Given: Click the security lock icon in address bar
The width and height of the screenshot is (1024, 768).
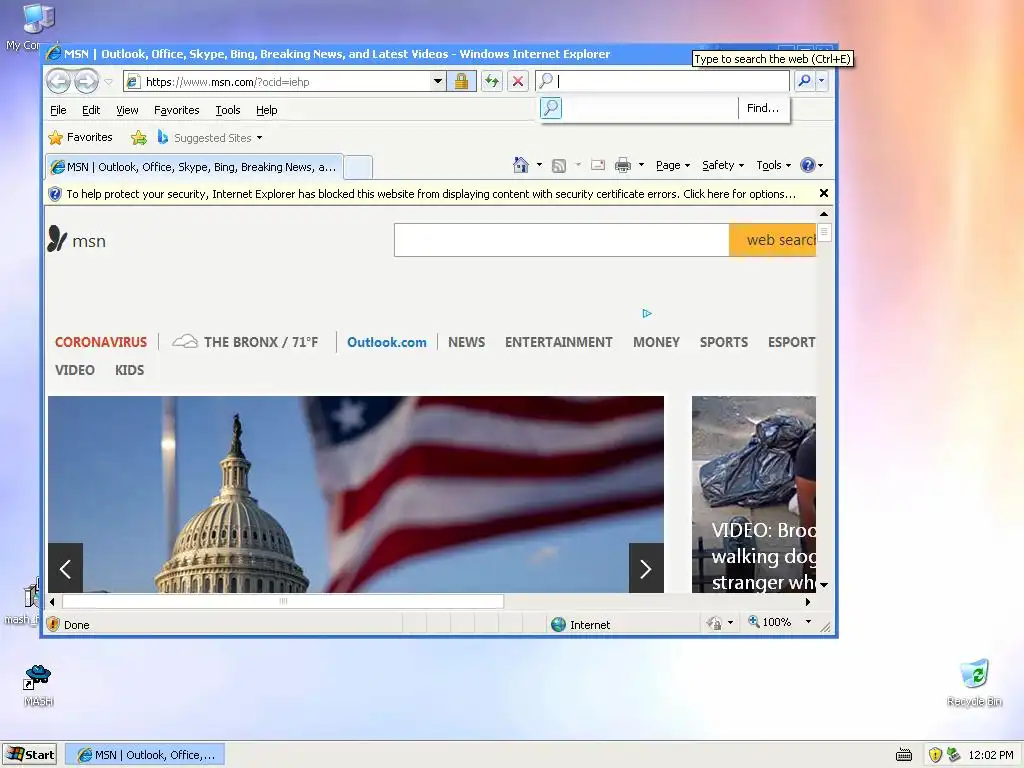Looking at the screenshot, I should 461,81.
